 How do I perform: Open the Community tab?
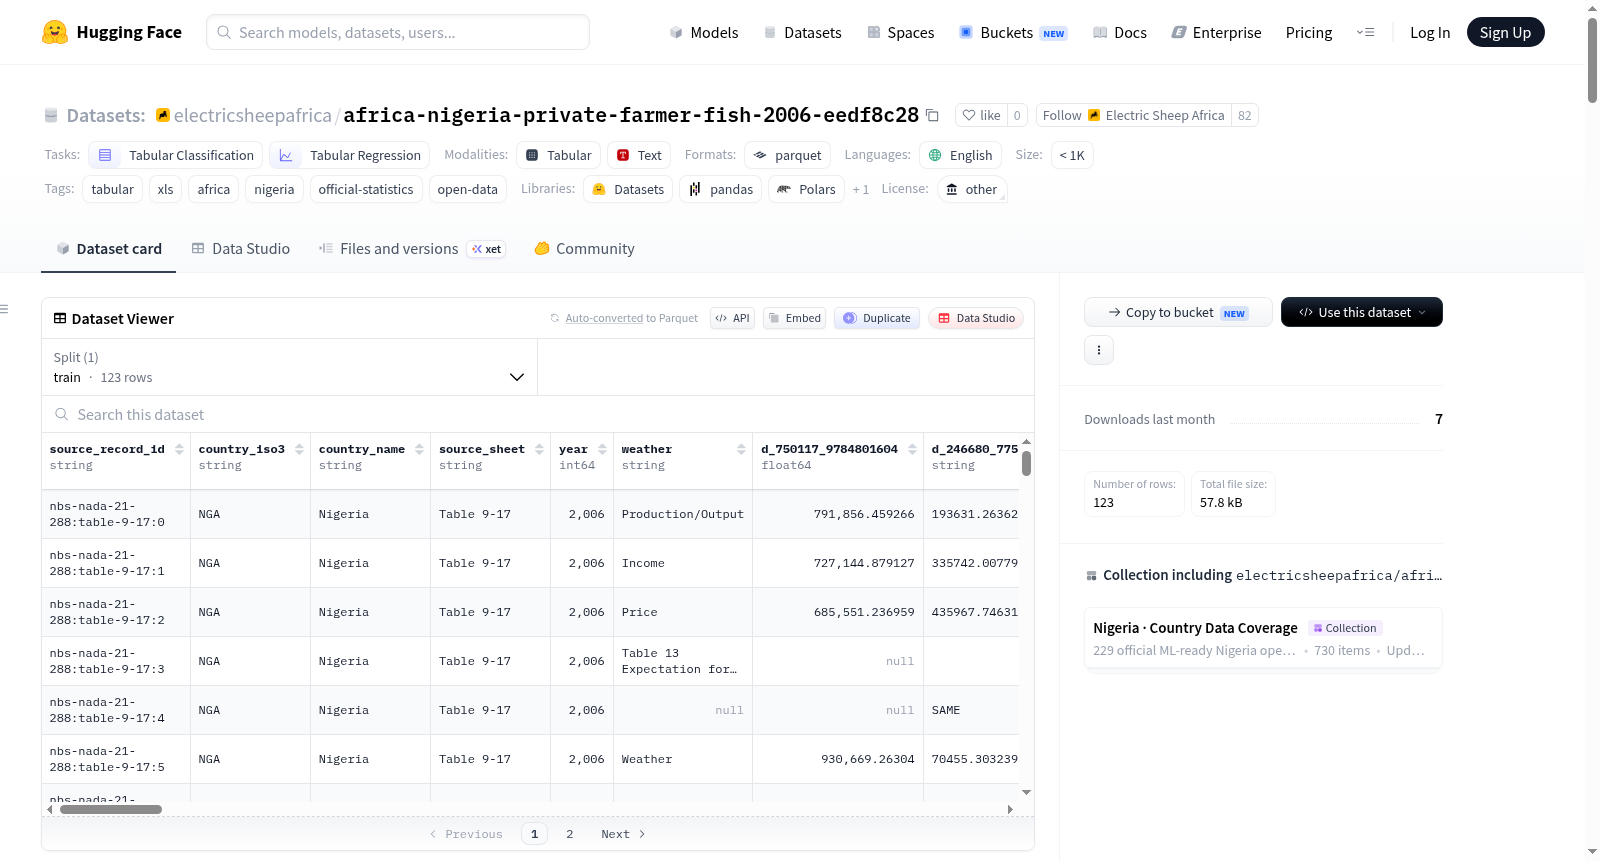pyautogui.click(x=585, y=249)
